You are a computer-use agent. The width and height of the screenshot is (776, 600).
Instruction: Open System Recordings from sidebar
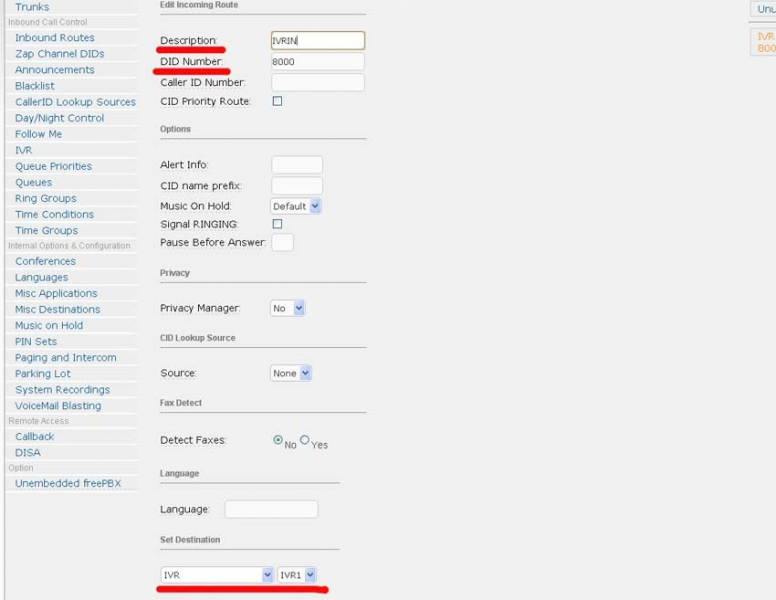[x=62, y=390]
